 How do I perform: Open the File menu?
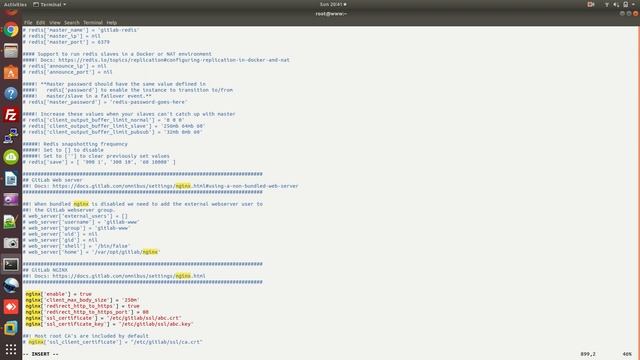pos(28,22)
